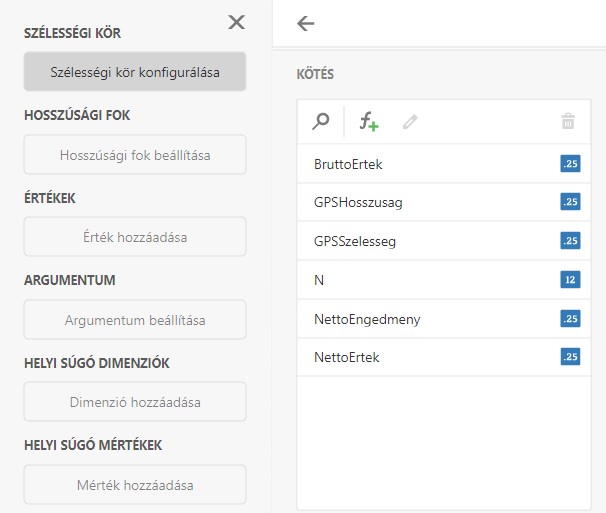Click the add calculated field icon
This screenshot has width=606, height=513.
[369, 122]
